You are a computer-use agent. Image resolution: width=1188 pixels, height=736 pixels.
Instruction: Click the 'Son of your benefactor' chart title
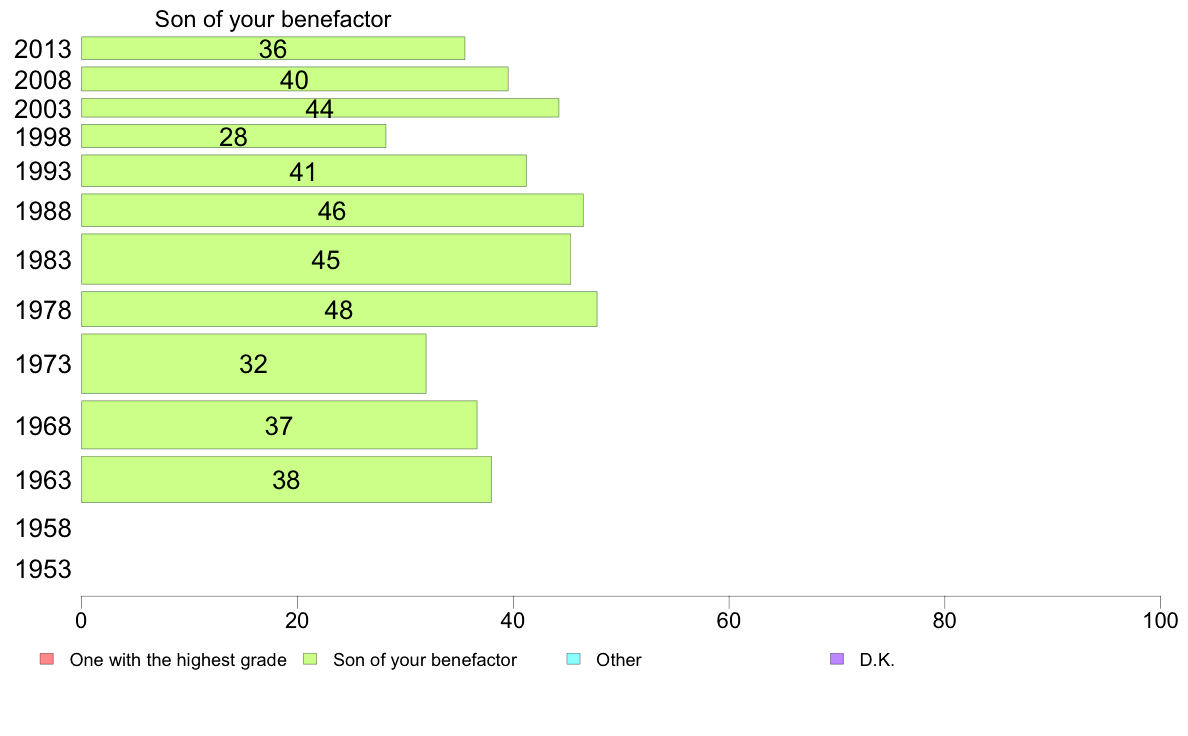[x=273, y=19]
